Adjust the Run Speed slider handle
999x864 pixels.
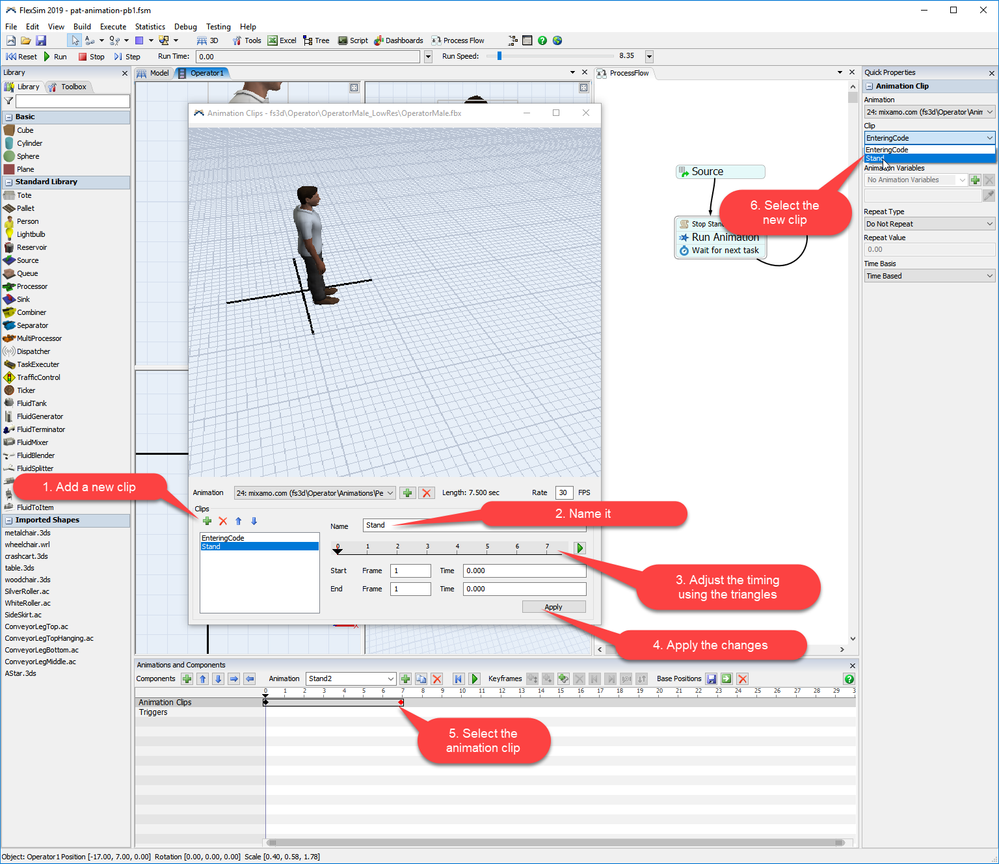pyautogui.click(x=500, y=56)
